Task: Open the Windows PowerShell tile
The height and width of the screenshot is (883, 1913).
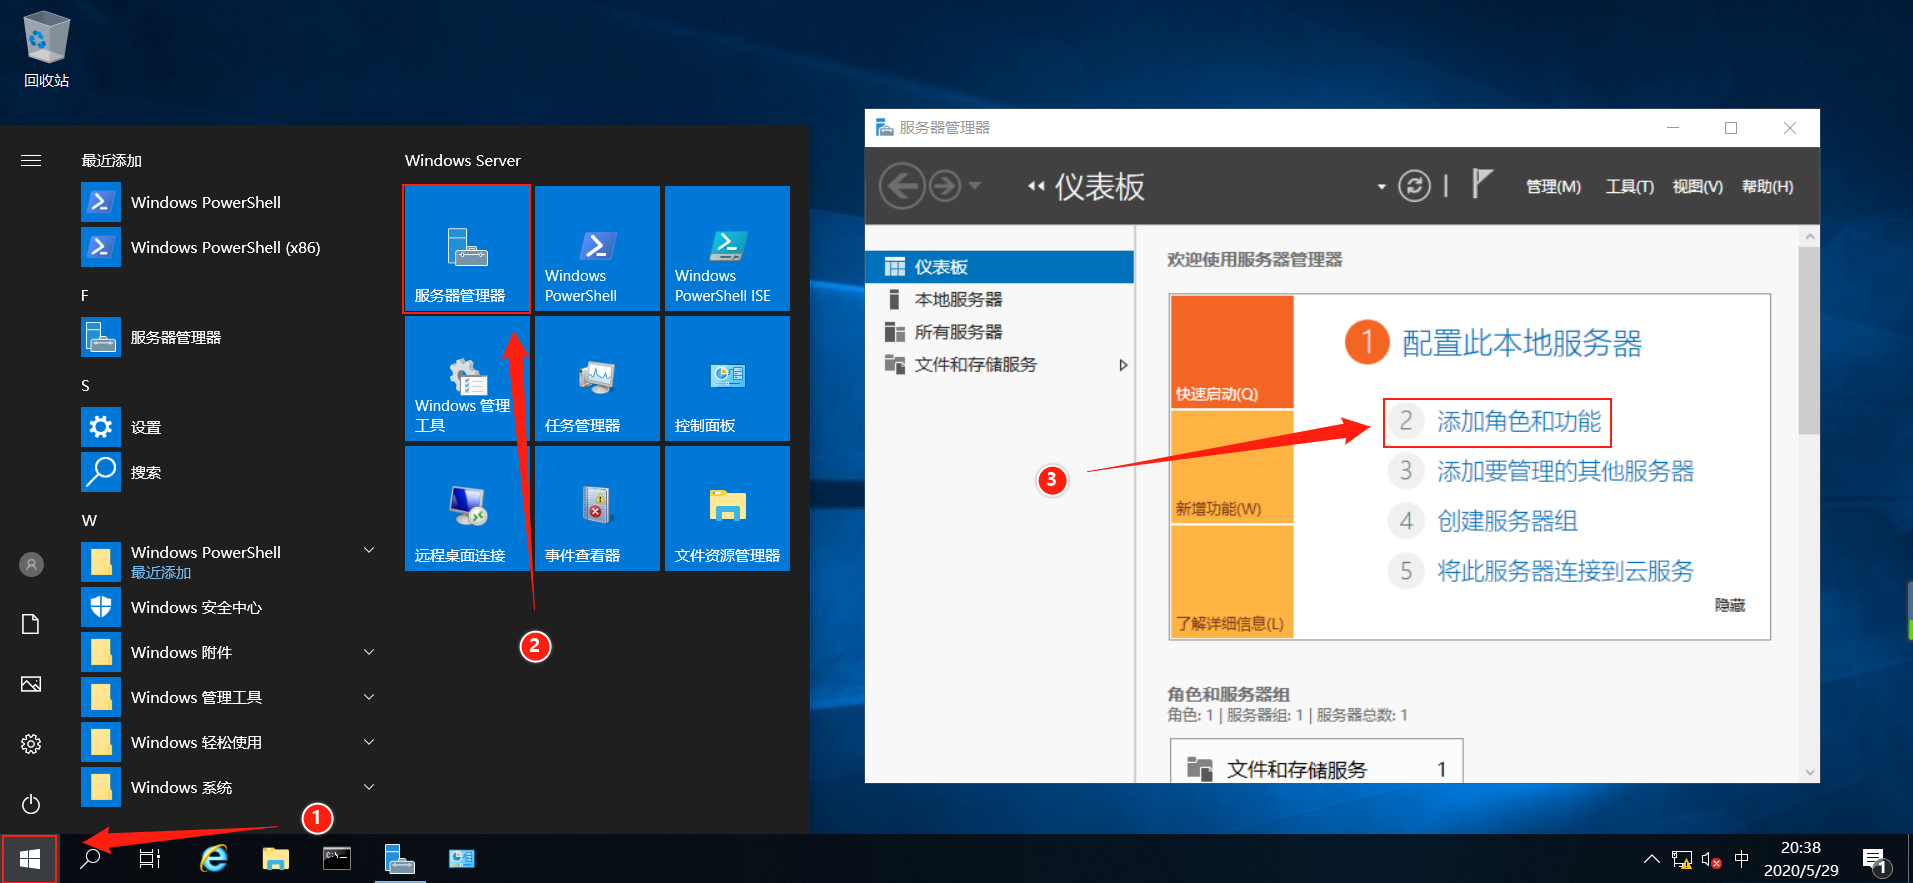Action: pyautogui.click(x=597, y=248)
